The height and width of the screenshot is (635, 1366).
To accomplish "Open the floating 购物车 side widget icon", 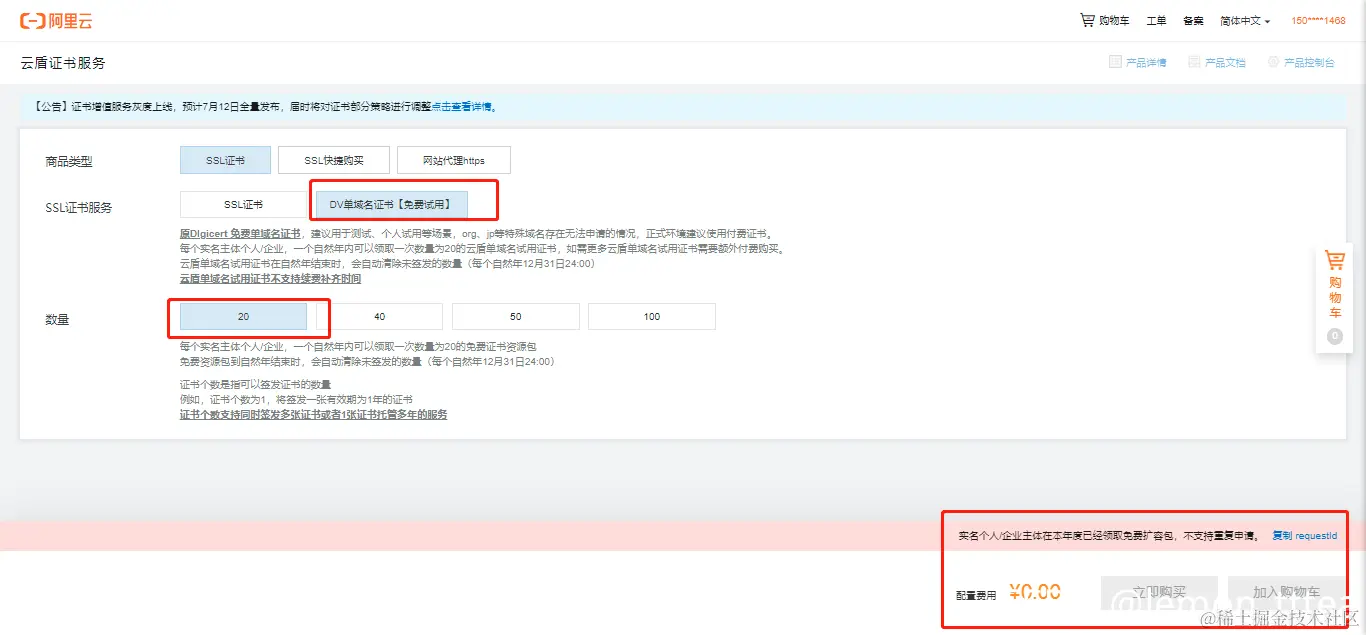I will [1335, 261].
